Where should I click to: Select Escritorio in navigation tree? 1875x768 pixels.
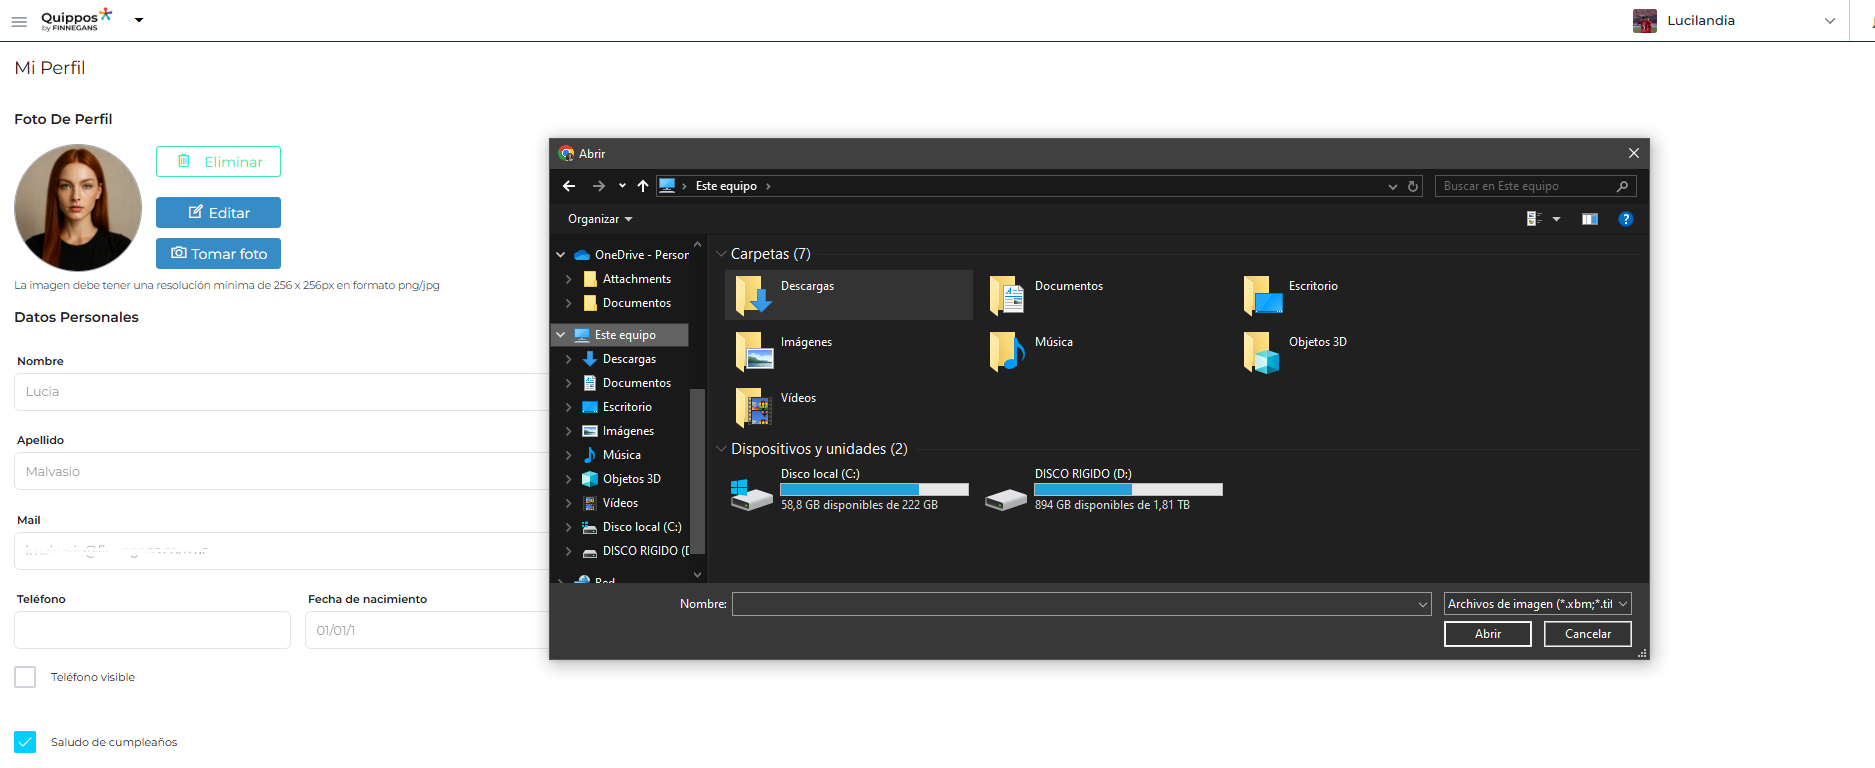coord(627,407)
